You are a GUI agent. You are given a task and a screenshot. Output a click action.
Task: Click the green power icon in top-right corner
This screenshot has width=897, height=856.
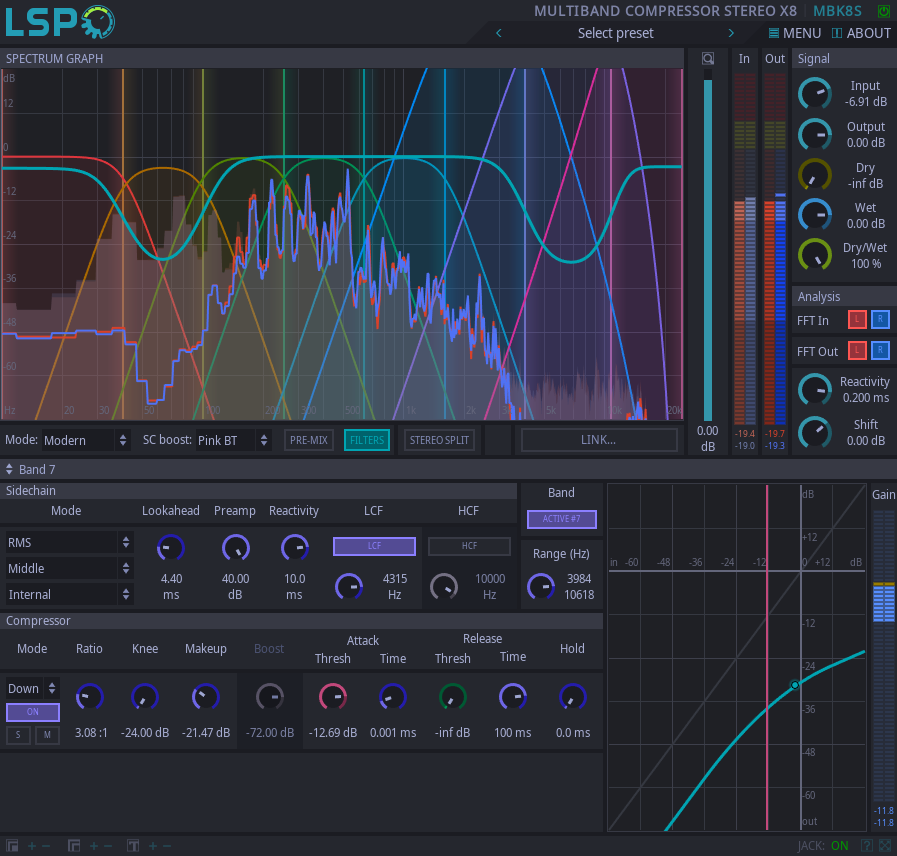[884, 10]
